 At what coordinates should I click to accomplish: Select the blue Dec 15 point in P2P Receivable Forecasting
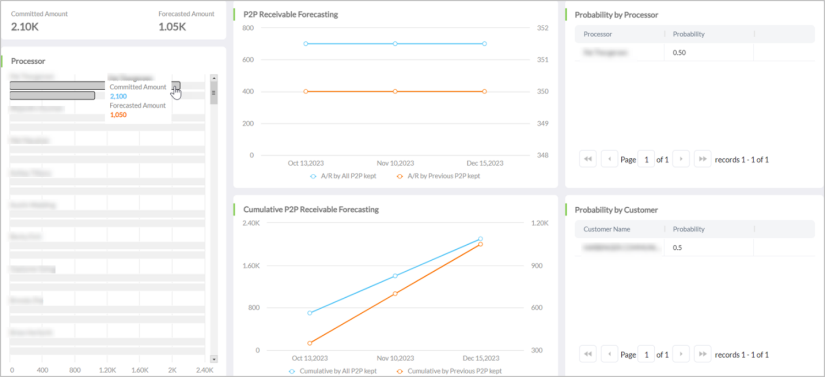tap(484, 44)
